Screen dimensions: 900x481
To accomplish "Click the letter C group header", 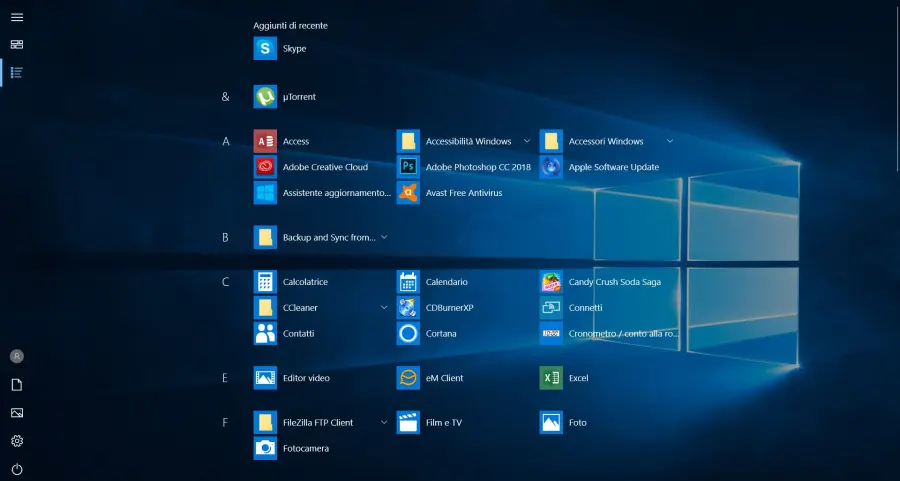I will pos(226,282).
